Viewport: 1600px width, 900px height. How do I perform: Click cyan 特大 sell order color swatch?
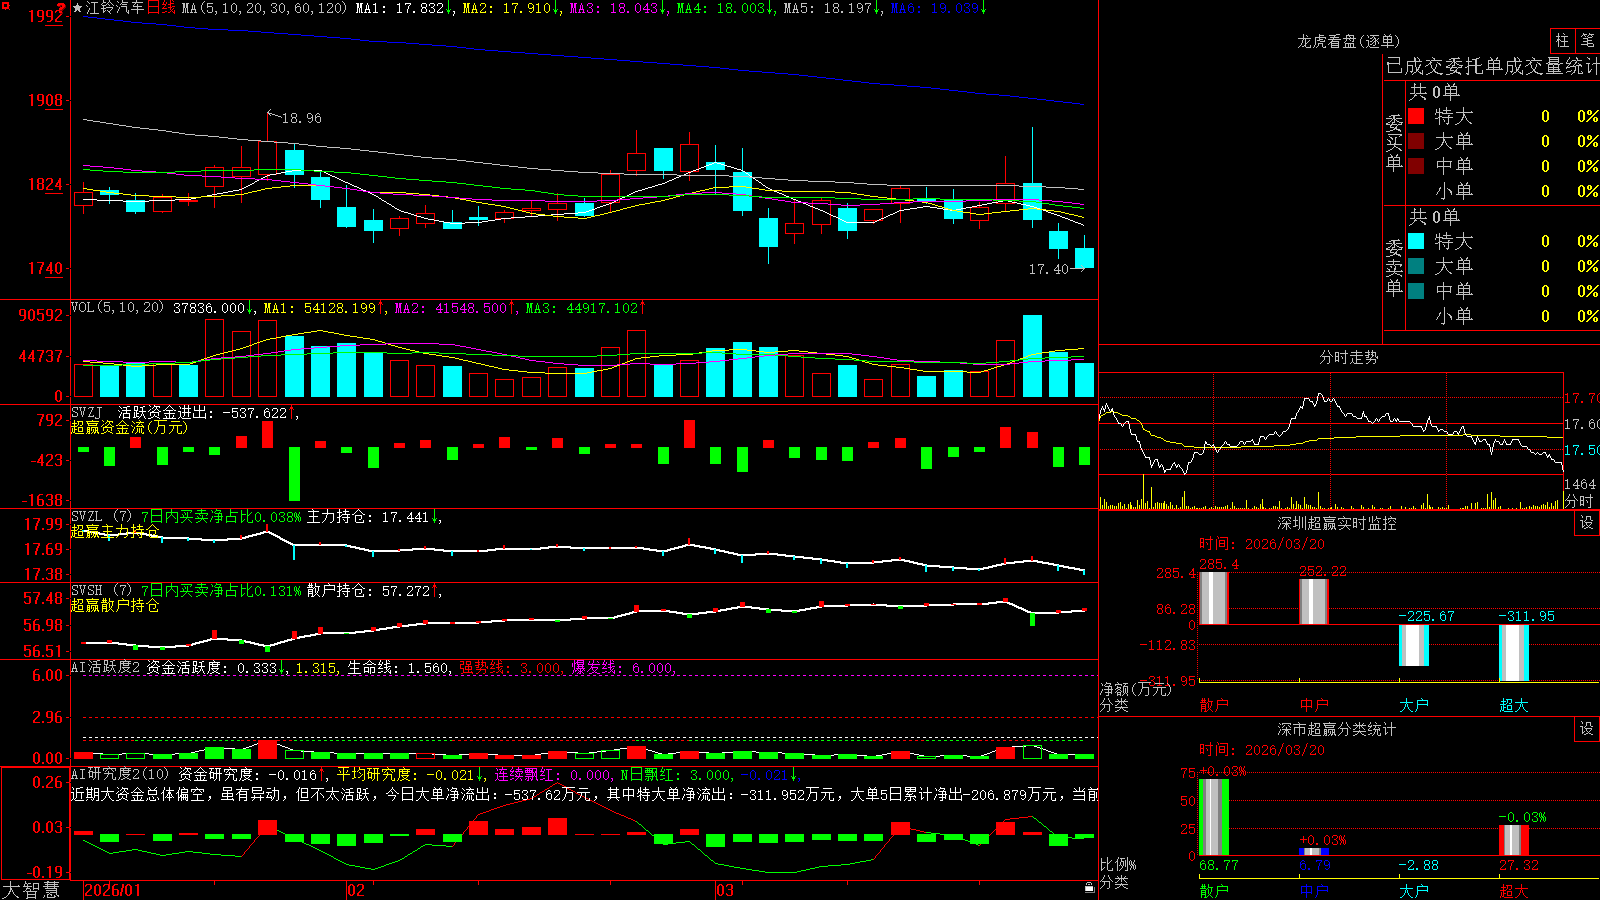tap(1416, 241)
